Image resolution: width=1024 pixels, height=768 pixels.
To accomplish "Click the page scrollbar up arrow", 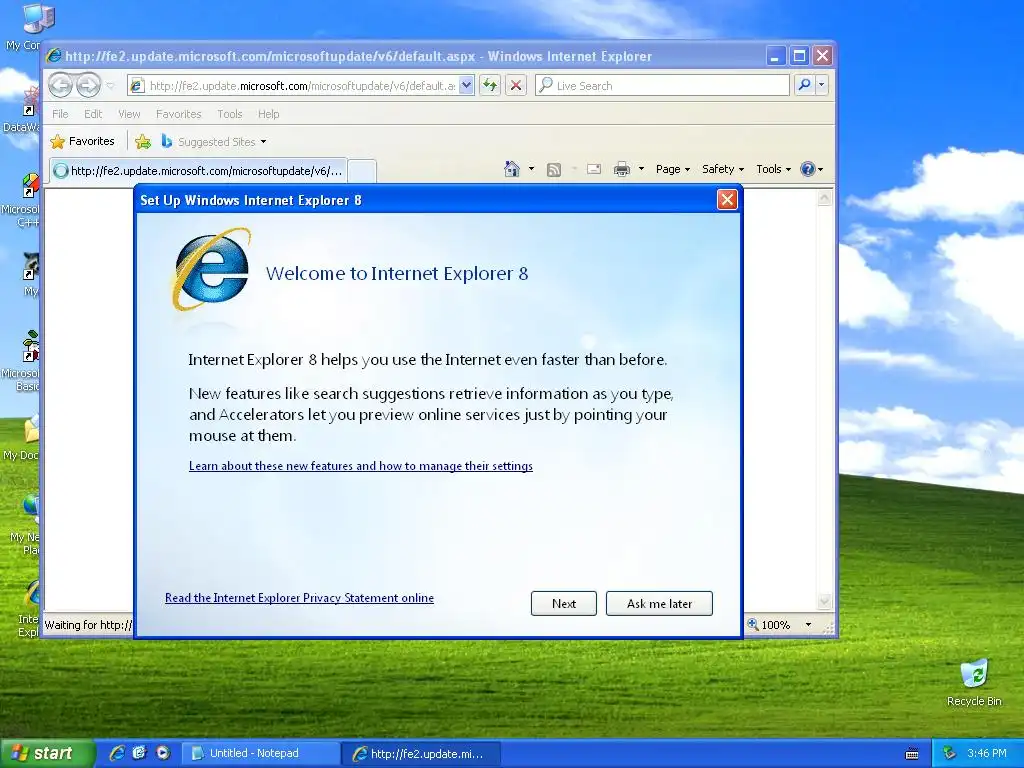I will click(825, 198).
